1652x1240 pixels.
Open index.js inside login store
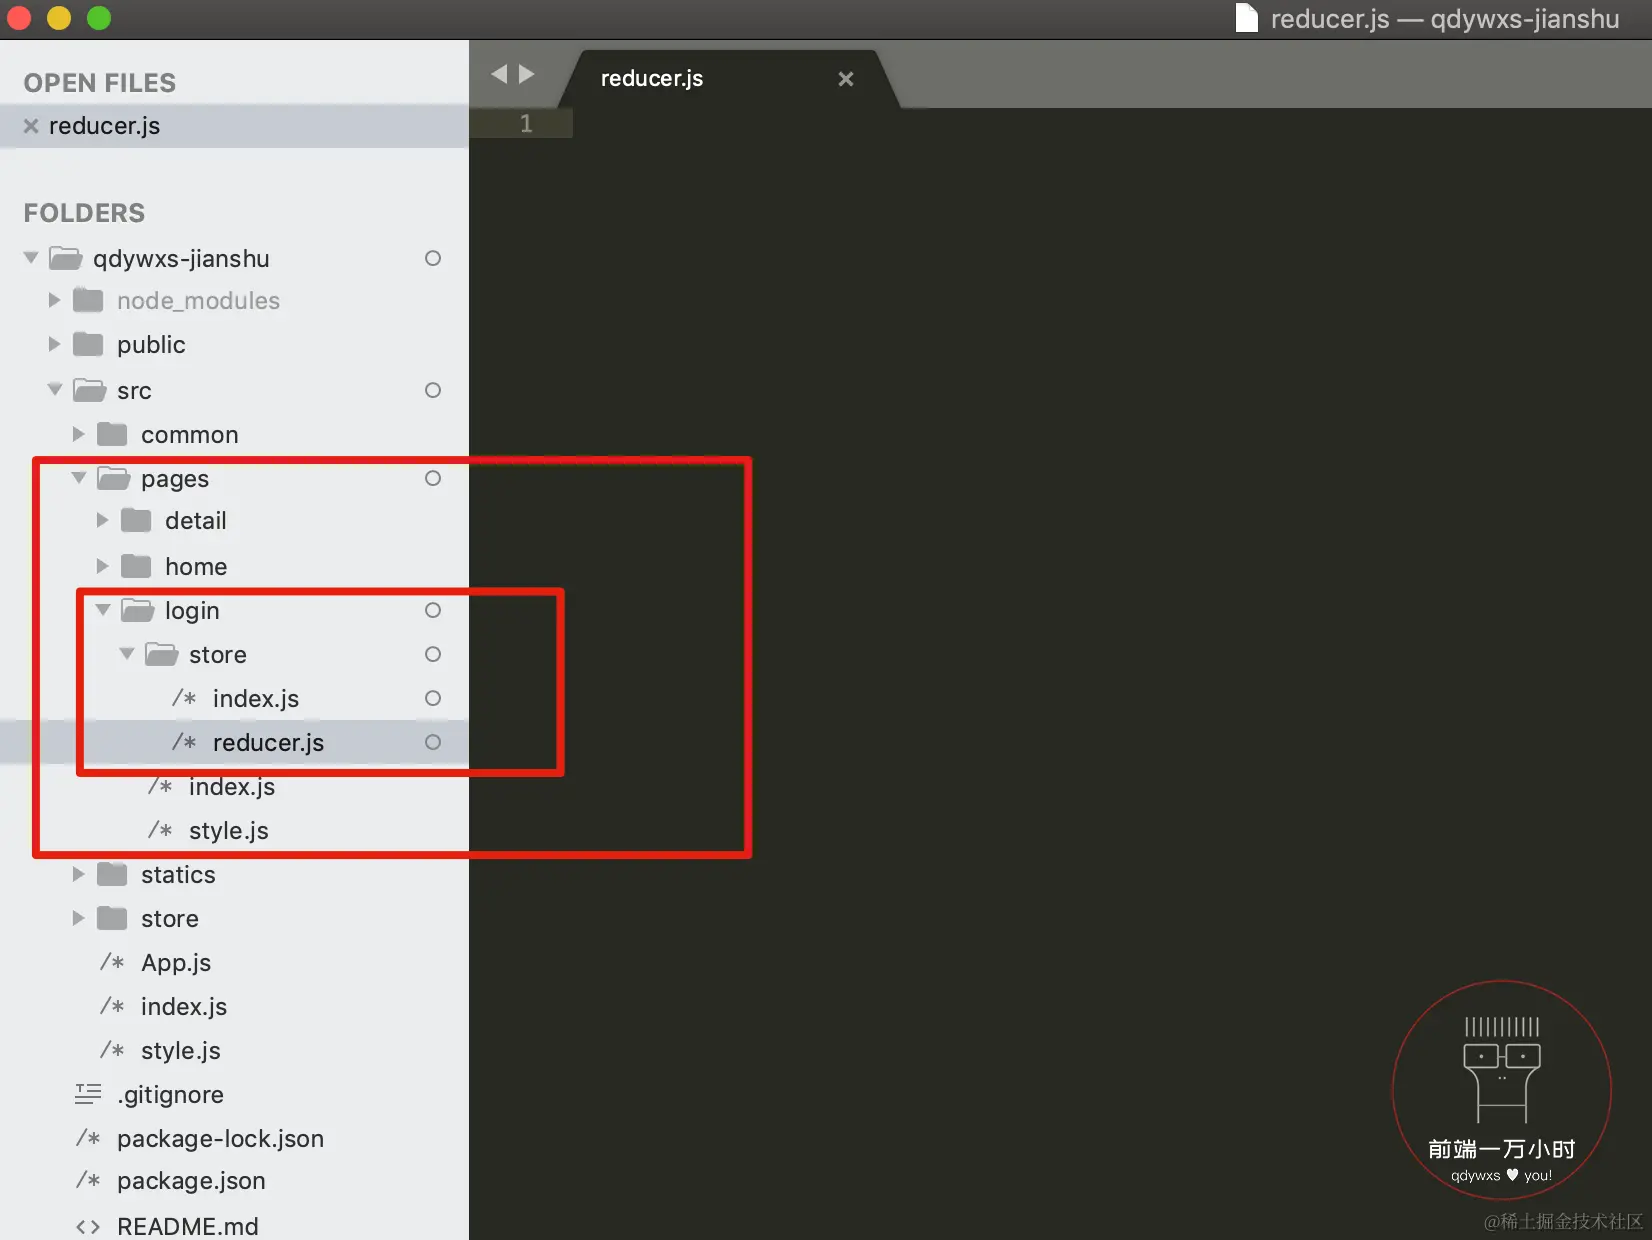click(256, 699)
